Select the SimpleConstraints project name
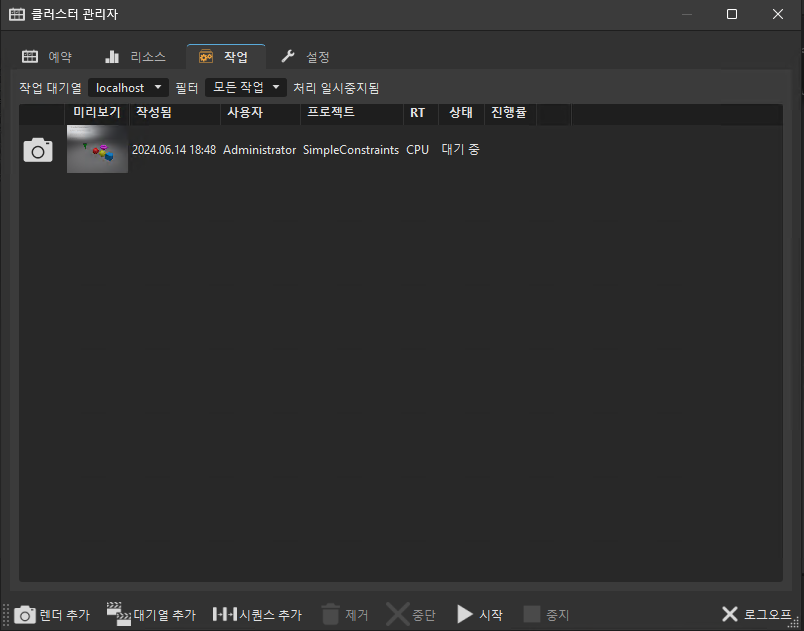The width and height of the screenshot is (804, 631). point(351,150)
